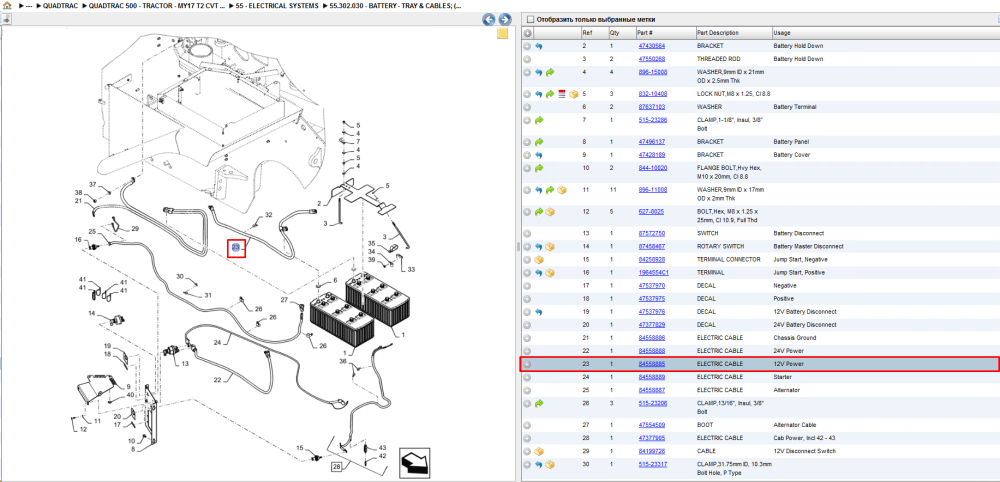Select the 'Alternator Cable' usage text
Image resolution: width=1000 pixels, height=482 pixels.
tap(794, 425)
